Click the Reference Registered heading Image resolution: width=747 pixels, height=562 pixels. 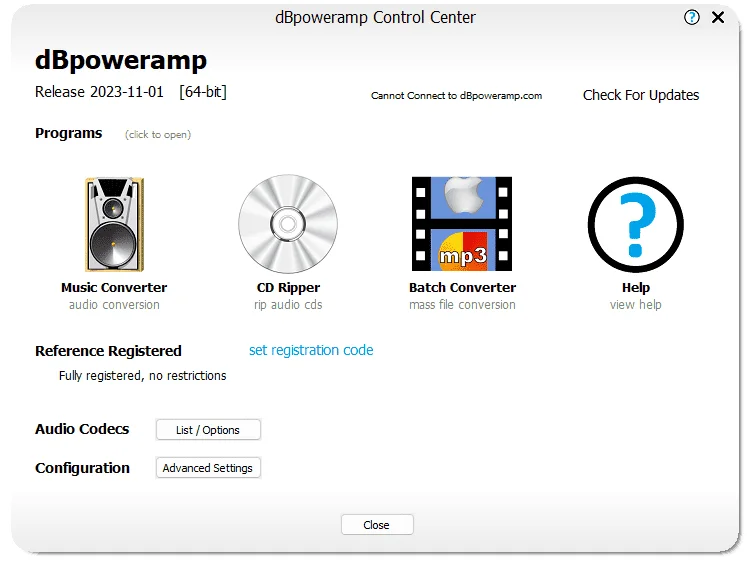pyautogui.click(x=108, y=351)
